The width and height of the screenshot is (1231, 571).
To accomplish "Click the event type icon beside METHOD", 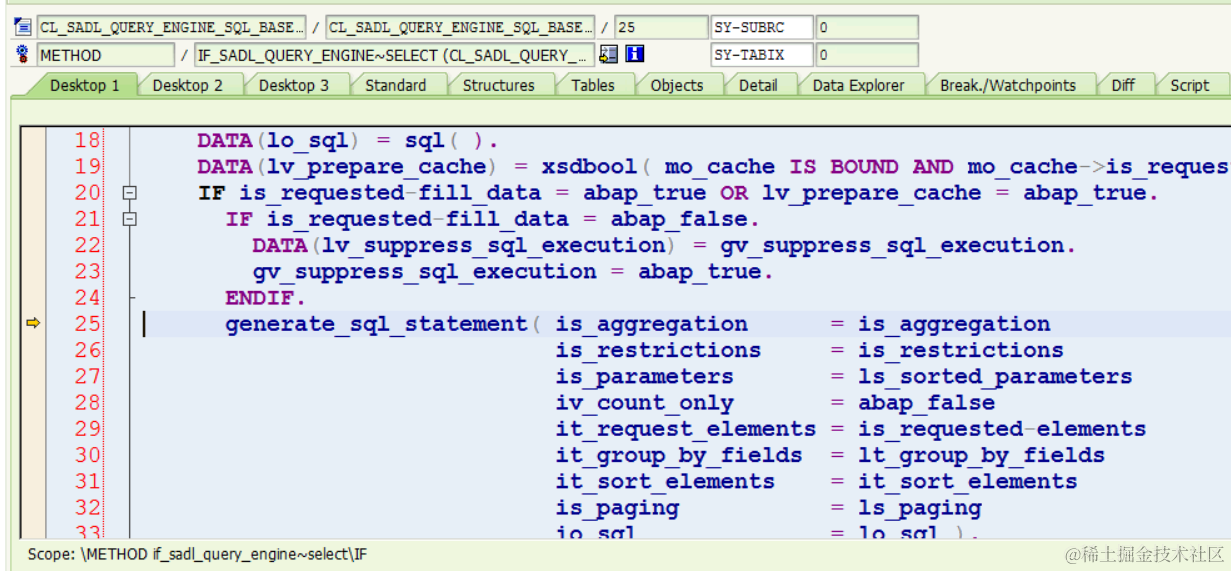I will 22,55.
